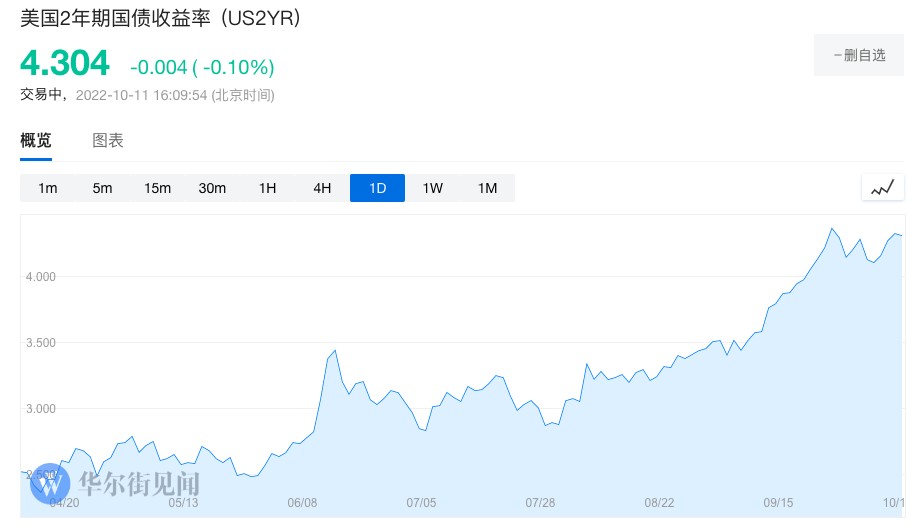Viewport: 918px width, 528px height.
Task: Change chart to 1M monthly interval
Action: (487, 188)
